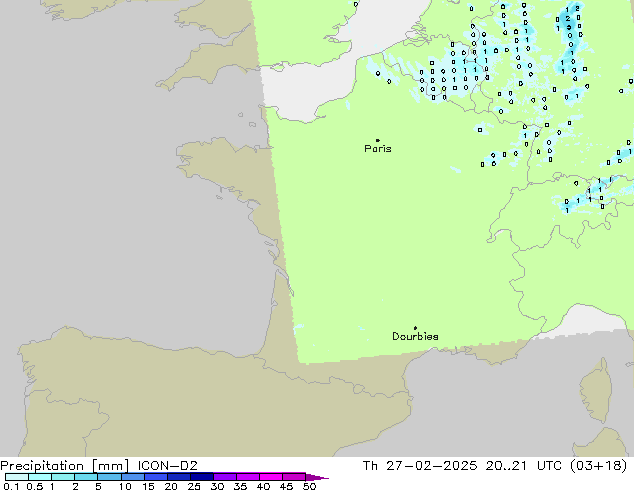Click the (03+18) forecast run label

[598, 466]
